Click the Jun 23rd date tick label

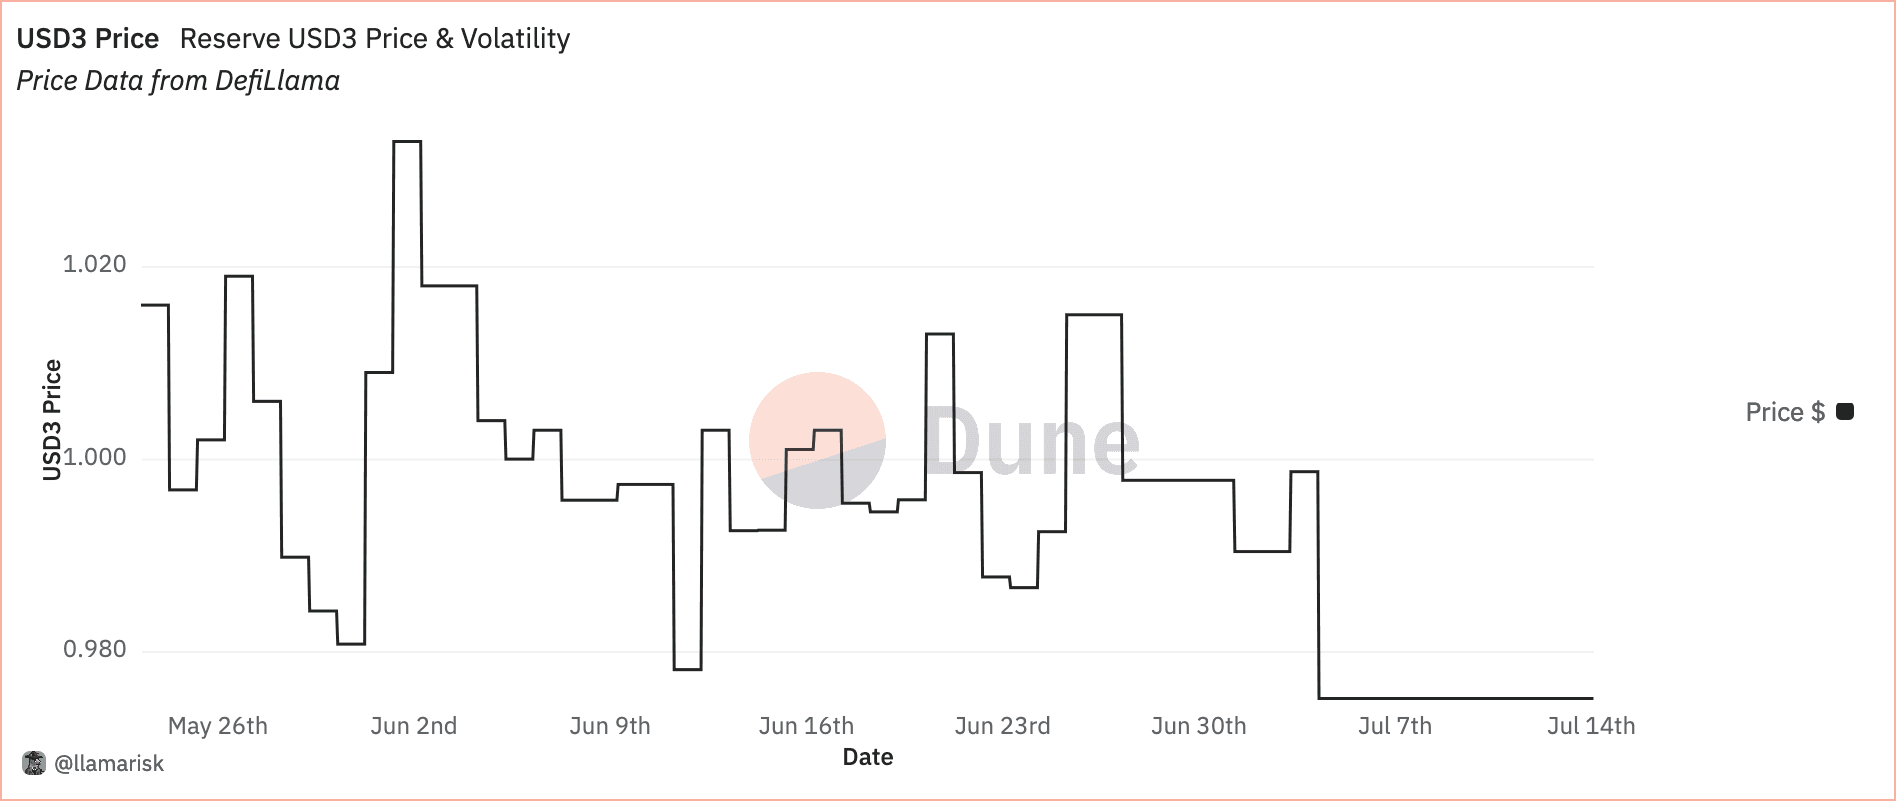tap(1002, 726)
